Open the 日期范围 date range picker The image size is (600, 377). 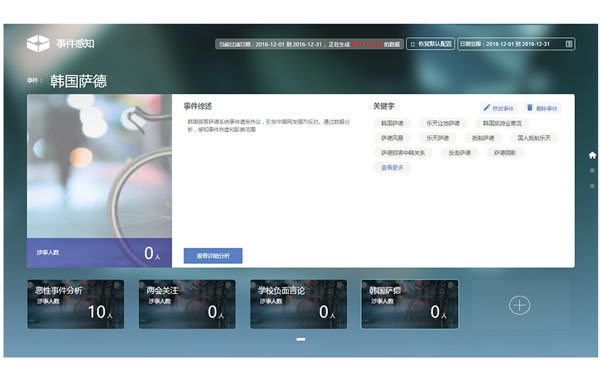pyautogui.click(x=516, y=44)
